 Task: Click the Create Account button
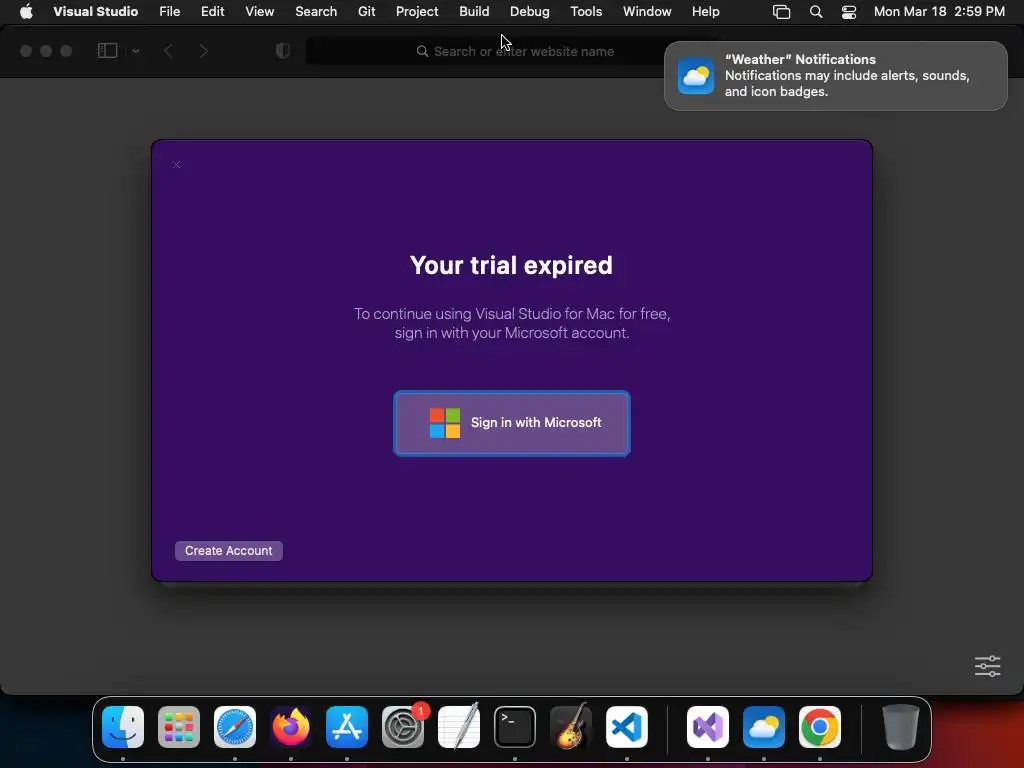point(229,551)
